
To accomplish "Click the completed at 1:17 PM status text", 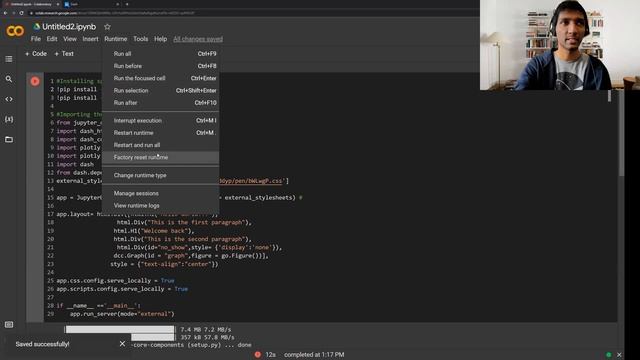I will [314, 355].
